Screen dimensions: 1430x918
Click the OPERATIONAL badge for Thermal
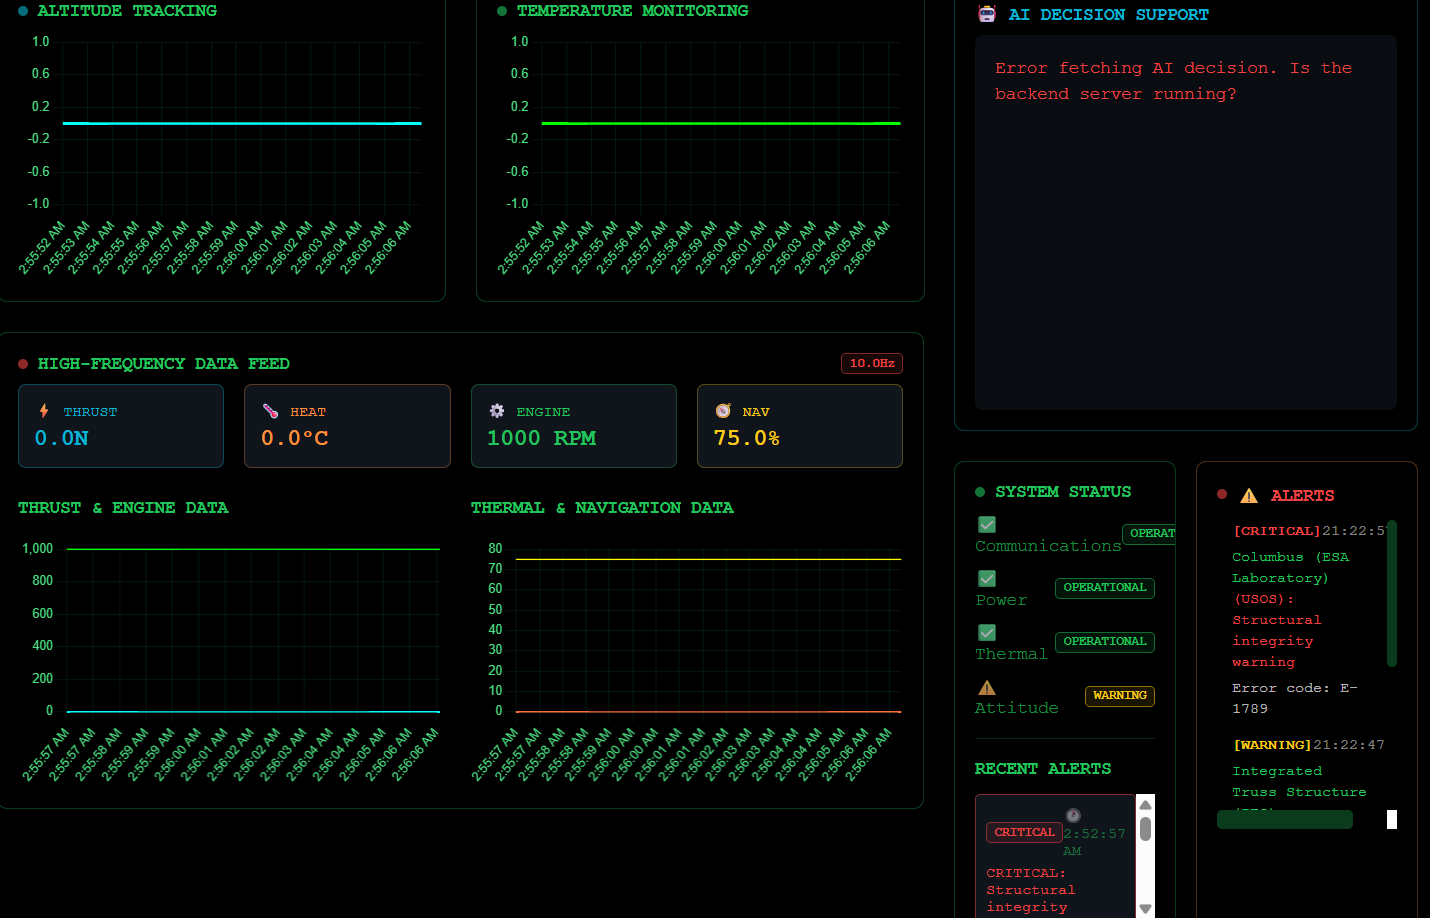coord(1105,642)
